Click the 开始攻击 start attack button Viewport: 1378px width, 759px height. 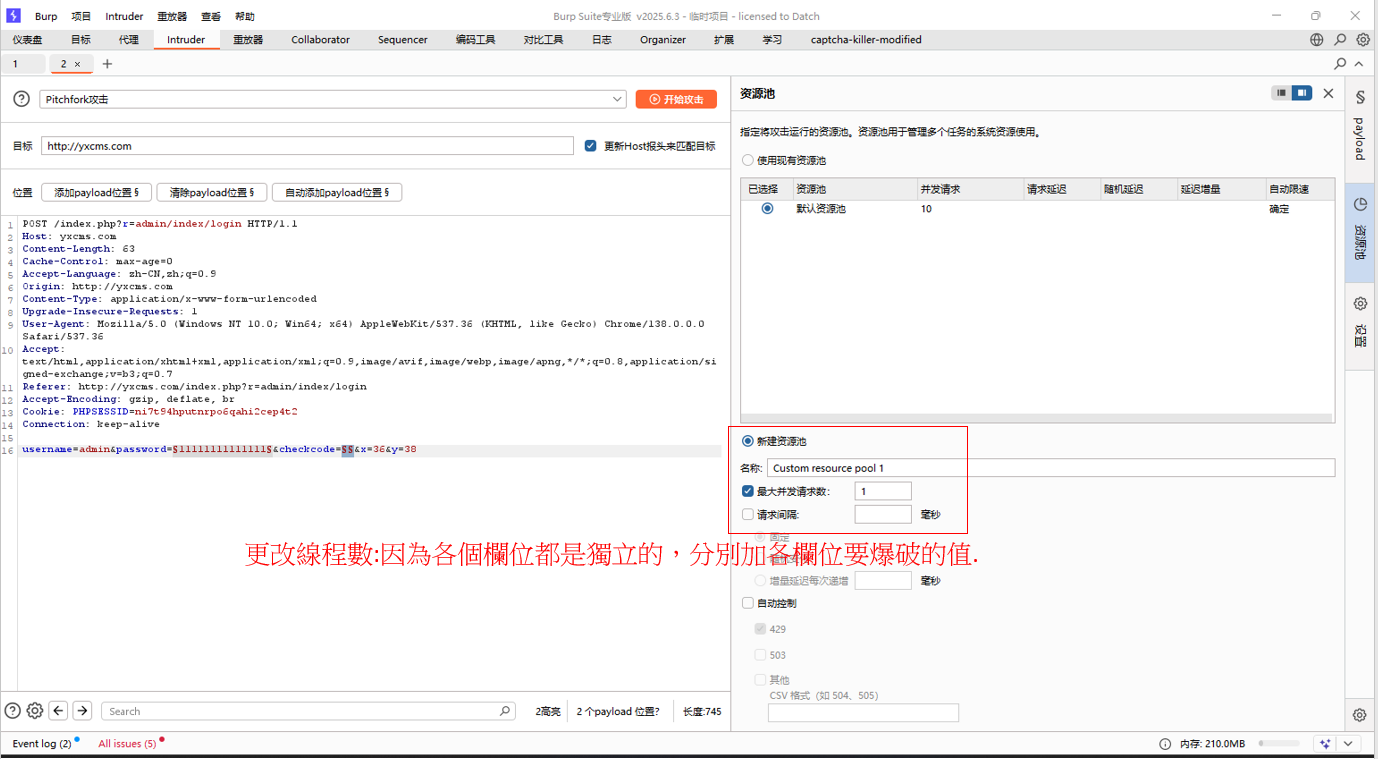[x=676, y=99]
